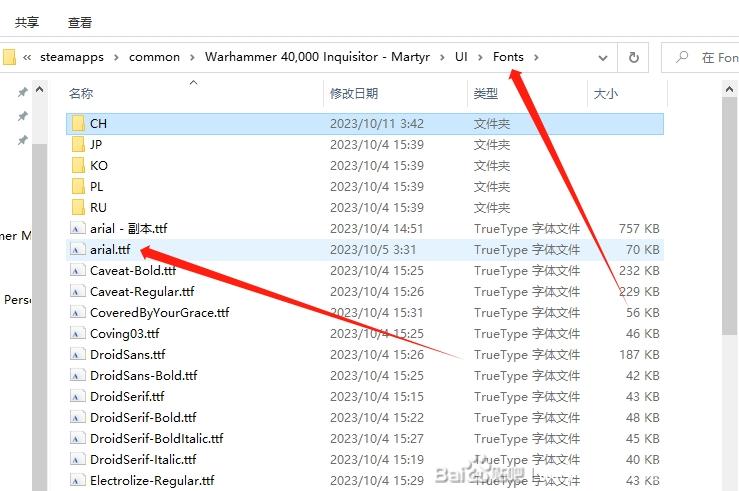Click the CoveredByYourGrace.ttf file icon
Viewport: 739px width, 491px height.
tap(77, 312)
